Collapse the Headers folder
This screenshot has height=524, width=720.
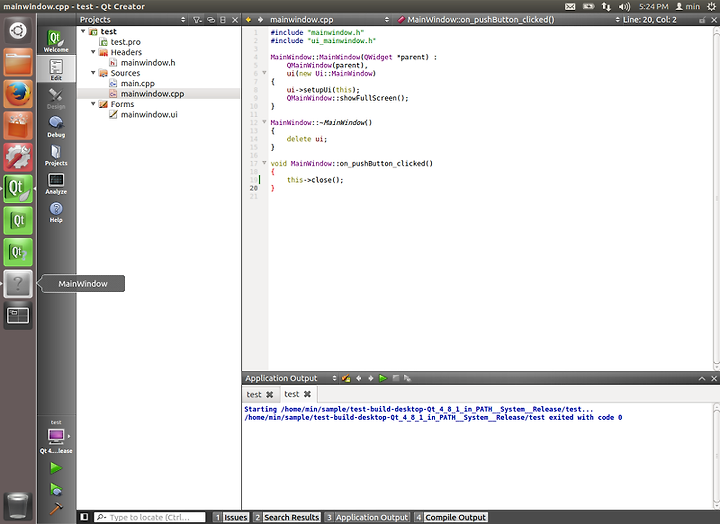[93, 52]
